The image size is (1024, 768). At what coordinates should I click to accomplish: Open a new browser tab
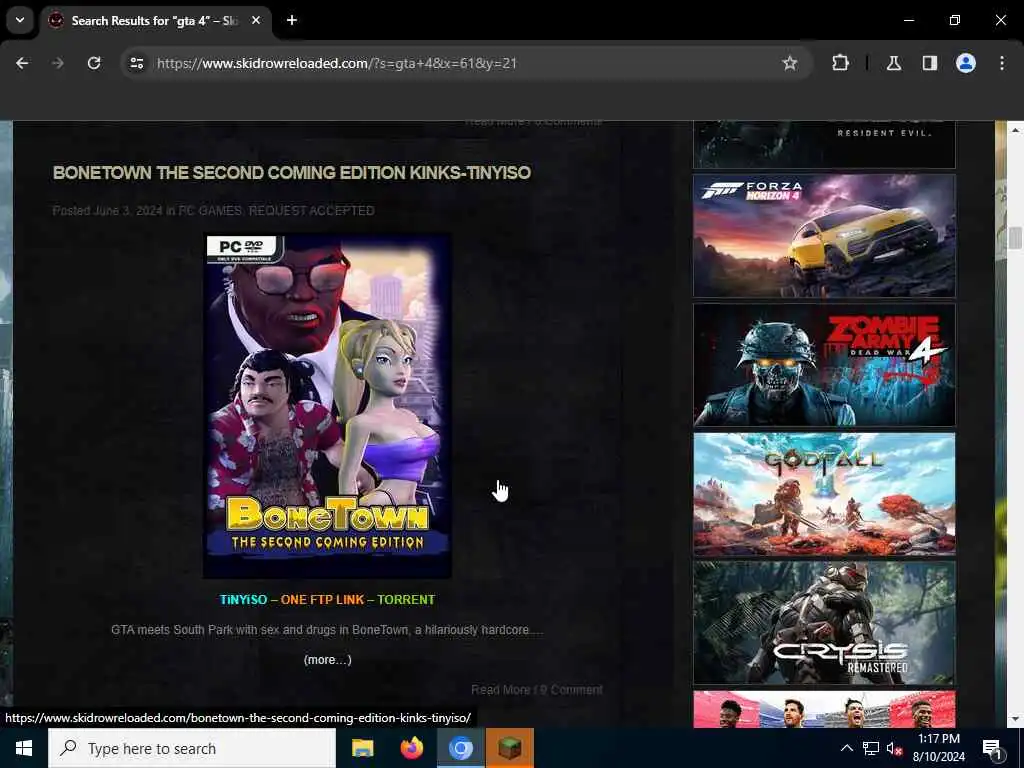(292, 20)
